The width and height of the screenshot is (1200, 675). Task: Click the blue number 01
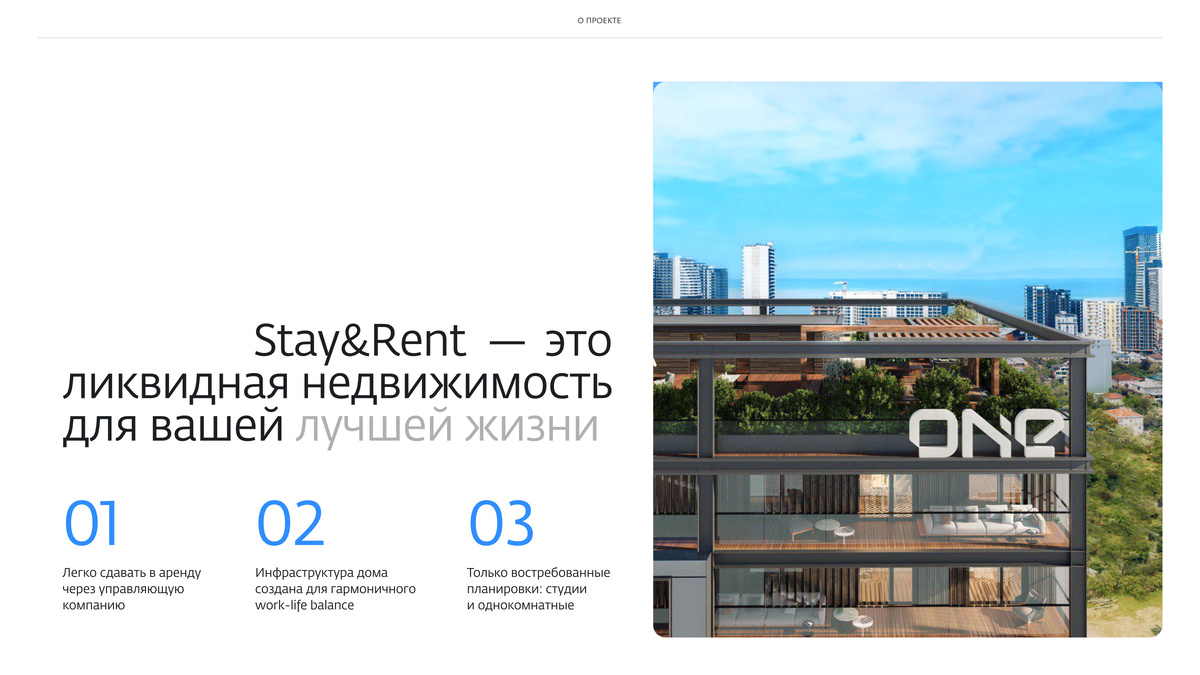click(91, 522)
